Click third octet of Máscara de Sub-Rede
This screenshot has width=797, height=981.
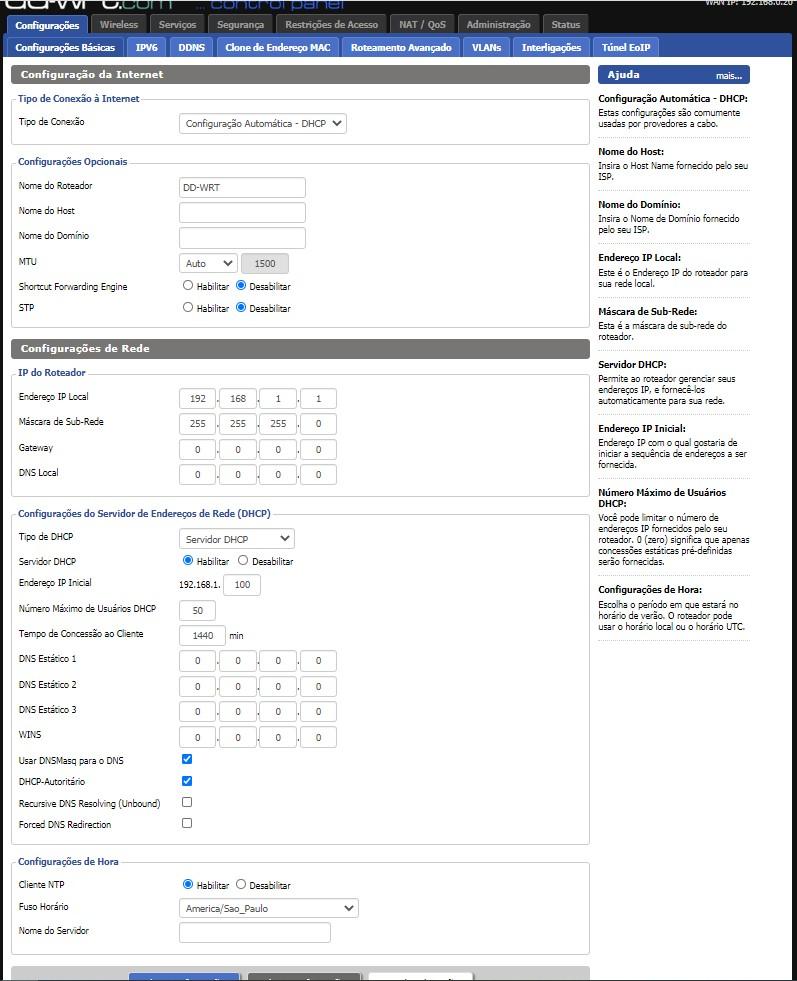[x=278, y=424]
